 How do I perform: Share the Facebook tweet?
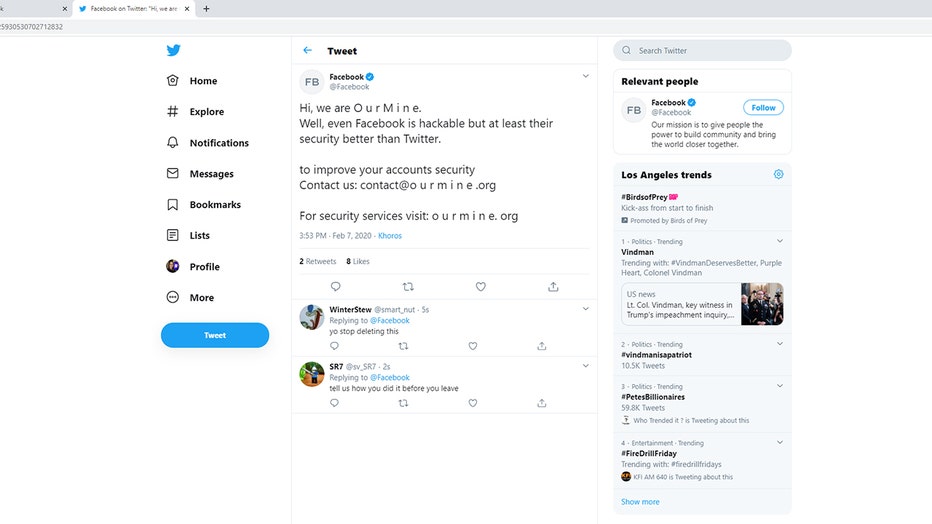click(553, 287)
